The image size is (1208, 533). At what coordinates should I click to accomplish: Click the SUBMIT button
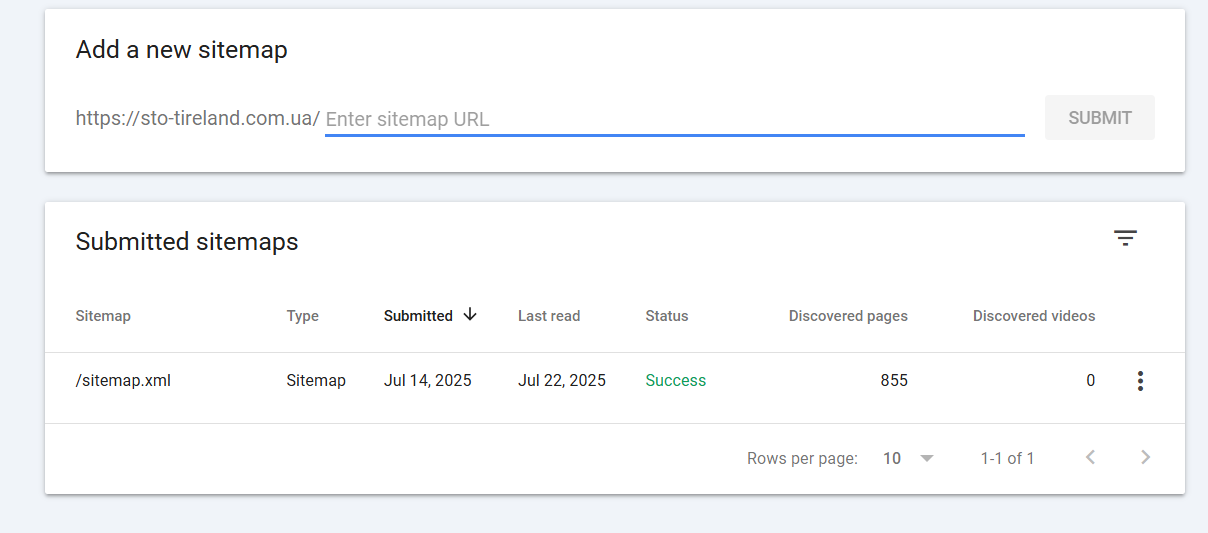pyautogui.click(x=1100, y=117)
